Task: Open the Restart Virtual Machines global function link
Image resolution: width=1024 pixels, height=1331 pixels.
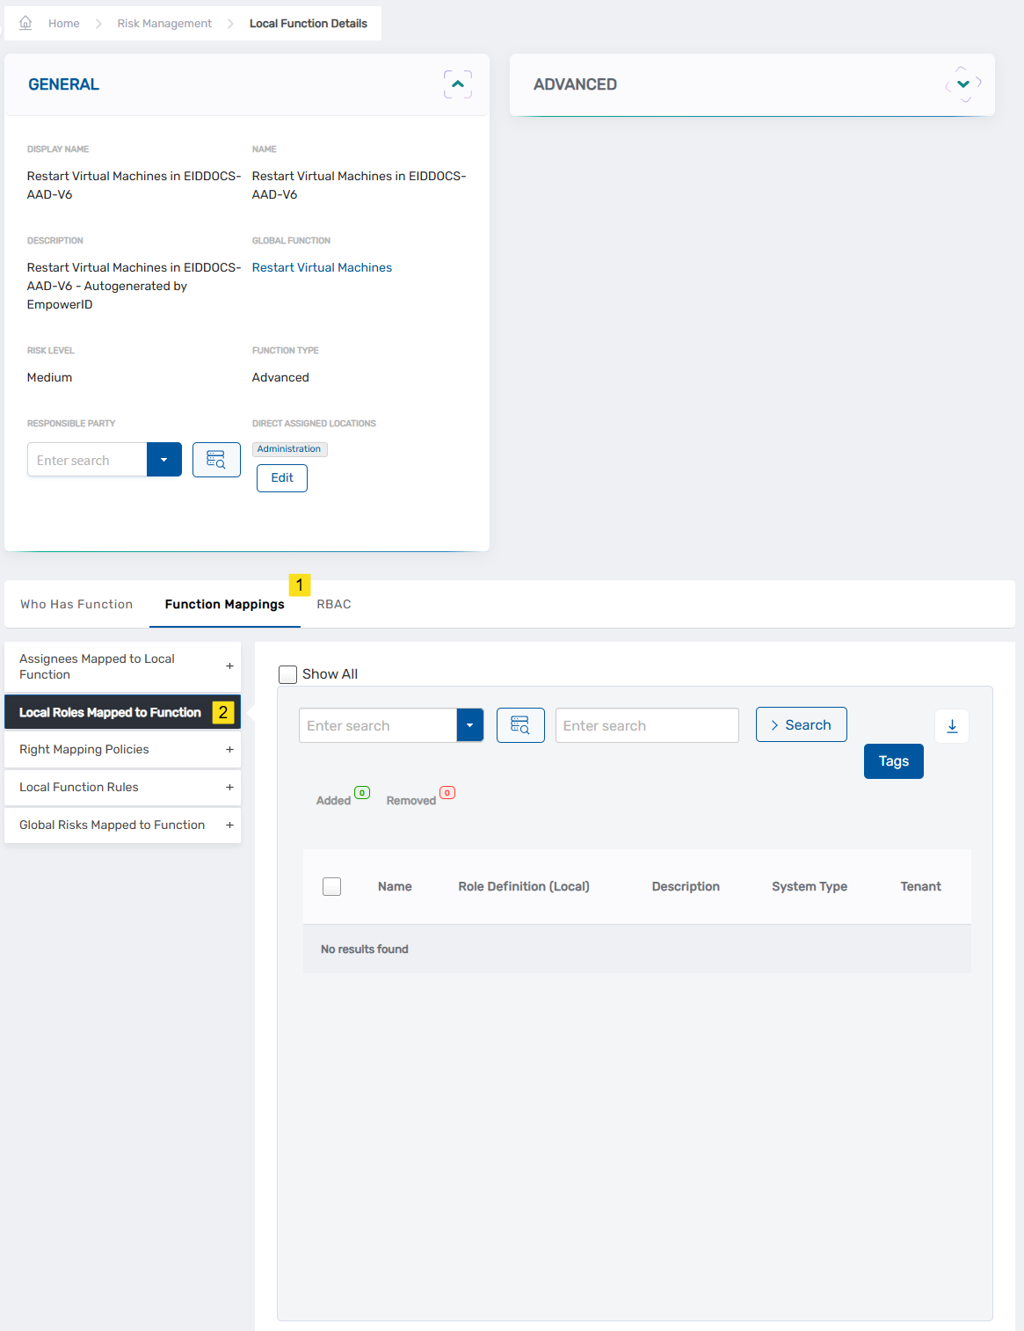Action: coord(322,268)
